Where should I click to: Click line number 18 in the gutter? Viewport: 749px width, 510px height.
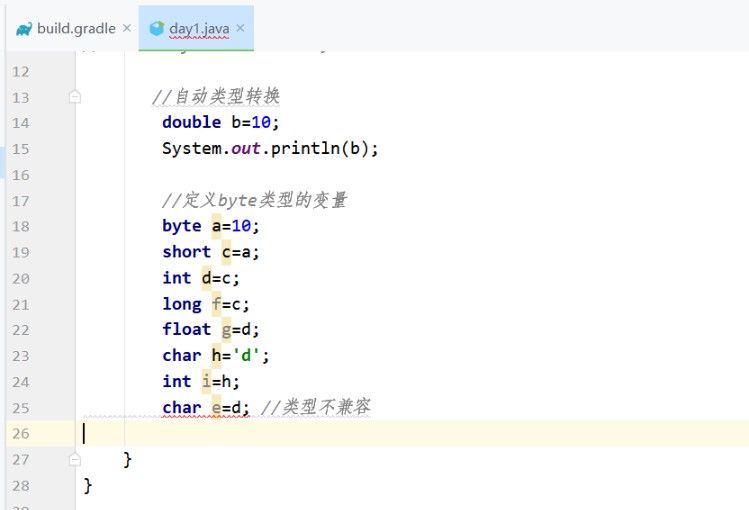(21, 226)
